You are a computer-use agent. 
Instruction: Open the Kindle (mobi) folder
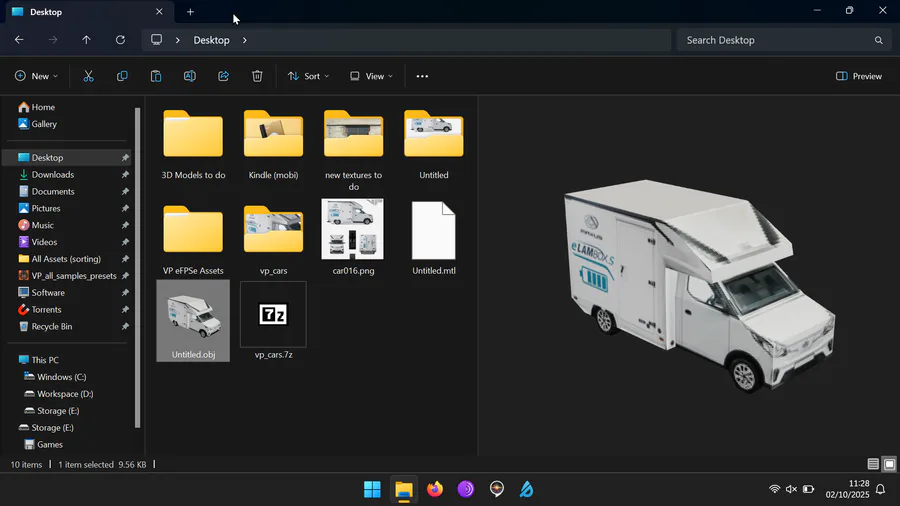273,144
